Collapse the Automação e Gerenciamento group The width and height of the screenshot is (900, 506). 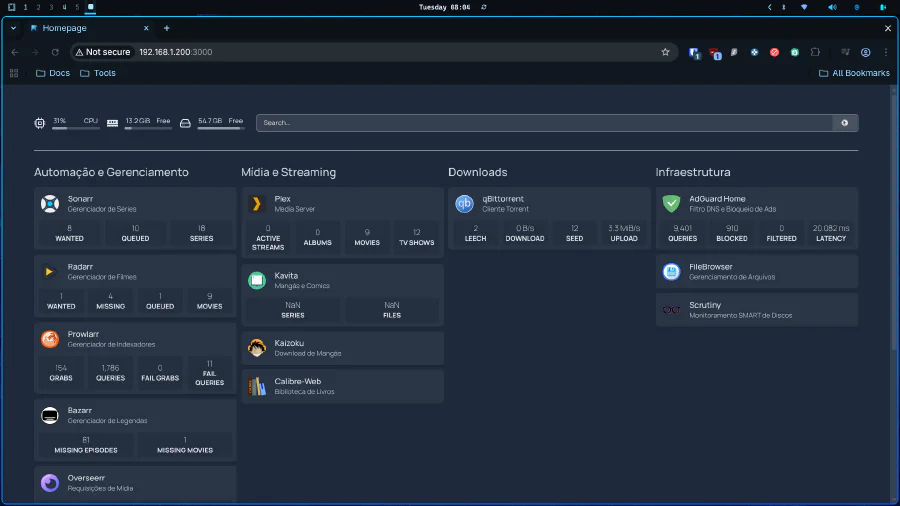coord(111,172)
